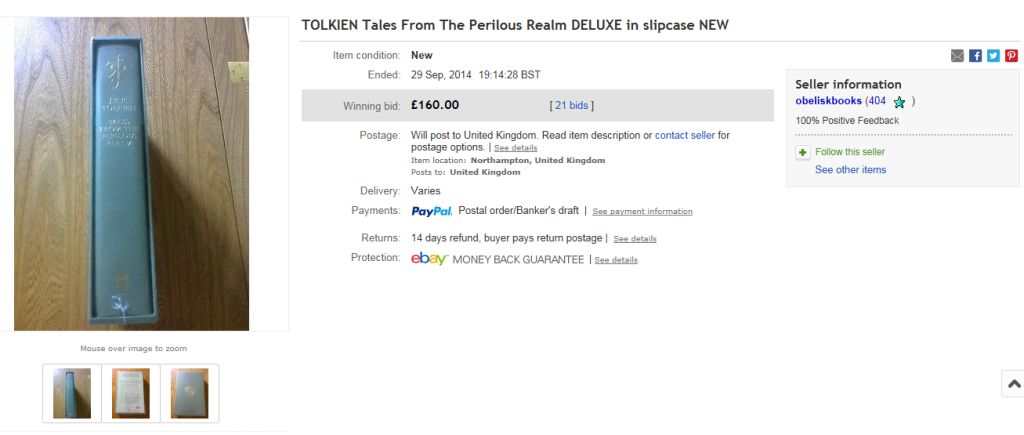Open See other items link
The image size is (1024, 435).
click(x=850, y=170)
